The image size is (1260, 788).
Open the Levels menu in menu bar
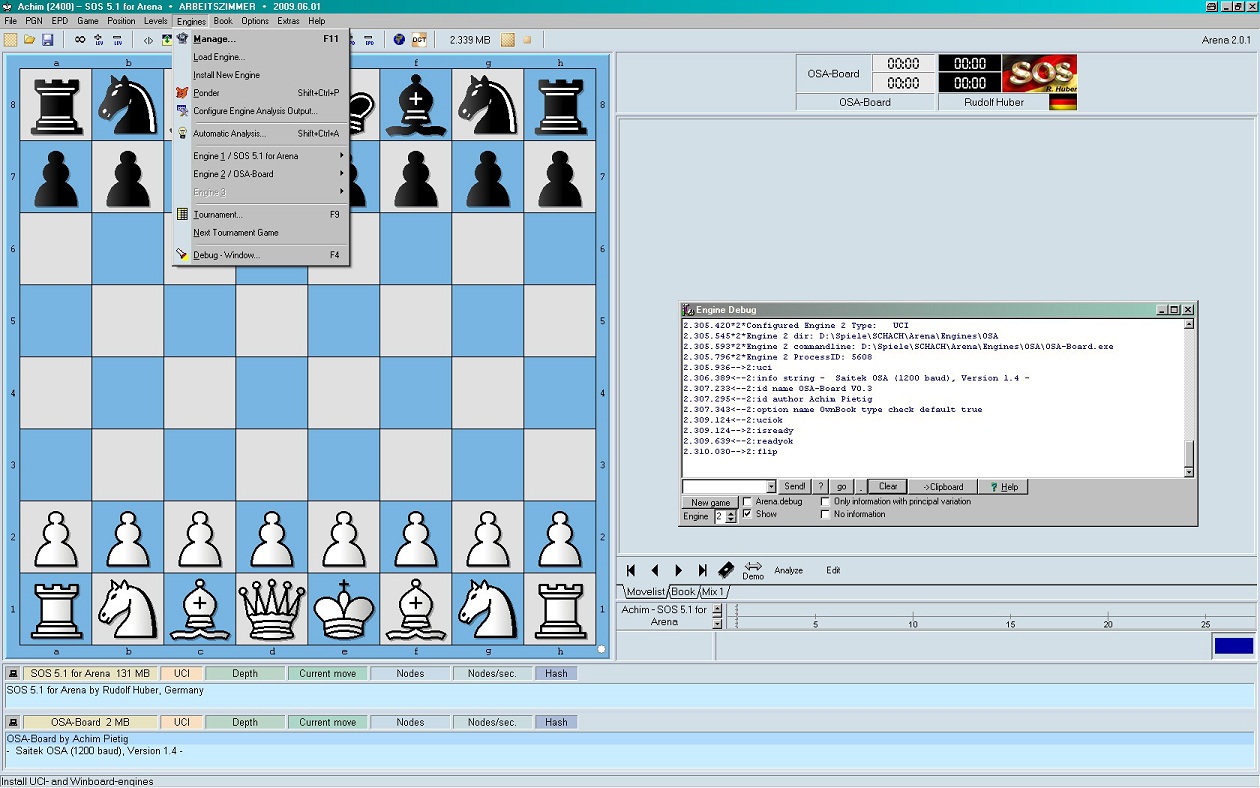click(x=156, y=21)
